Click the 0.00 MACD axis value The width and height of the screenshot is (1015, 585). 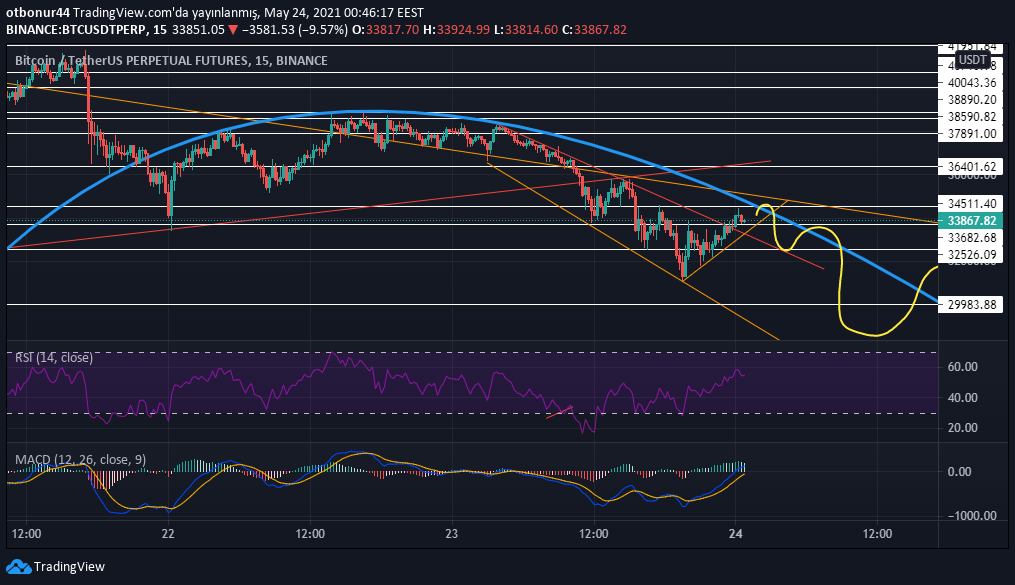click(x=959, y=472)
